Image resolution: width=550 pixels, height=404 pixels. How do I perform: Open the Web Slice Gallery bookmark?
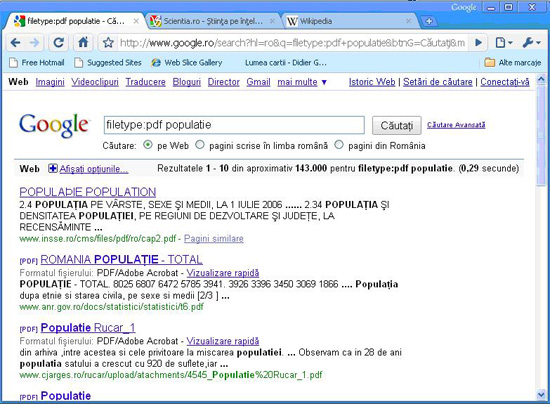coord(187,63)
